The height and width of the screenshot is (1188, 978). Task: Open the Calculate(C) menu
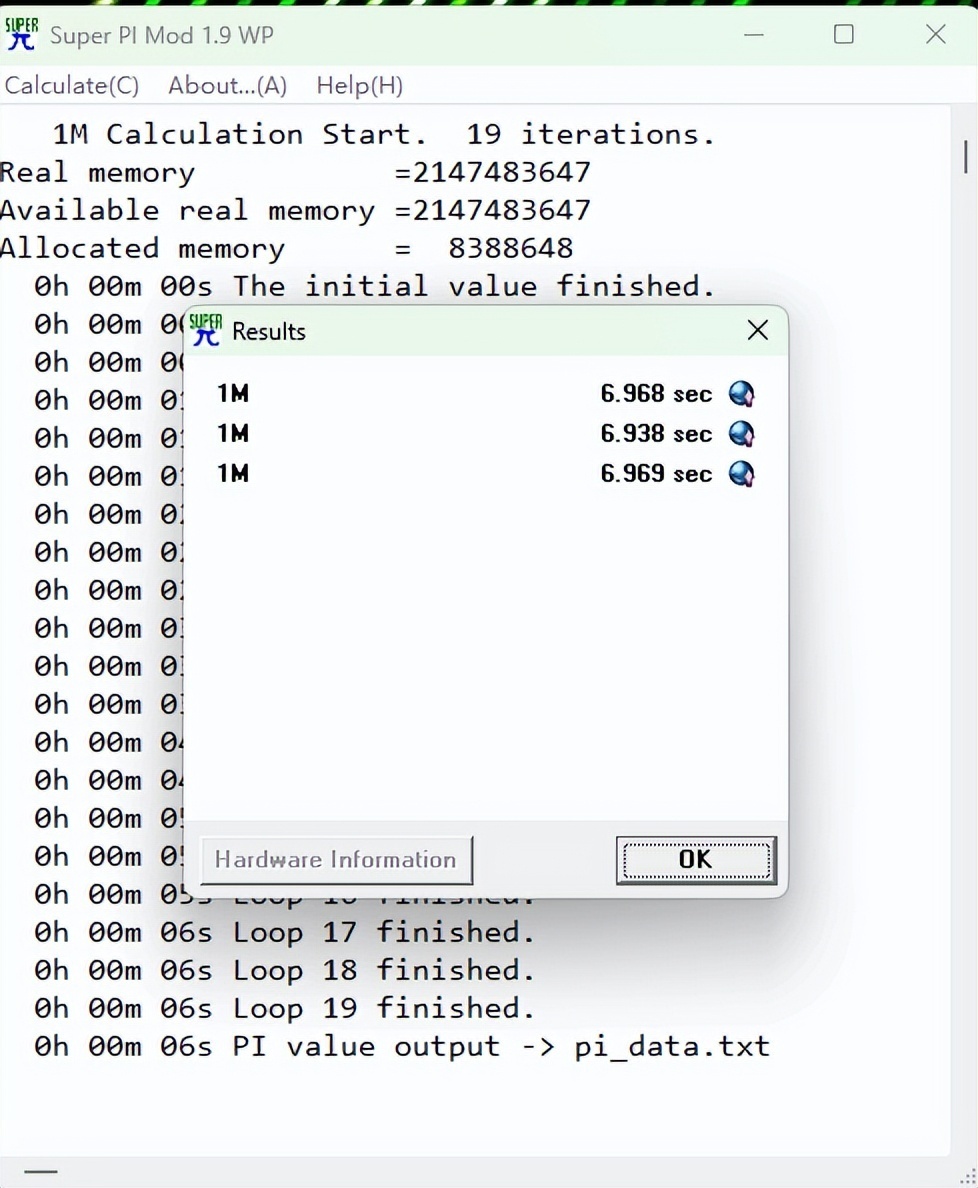click(72, 86)
